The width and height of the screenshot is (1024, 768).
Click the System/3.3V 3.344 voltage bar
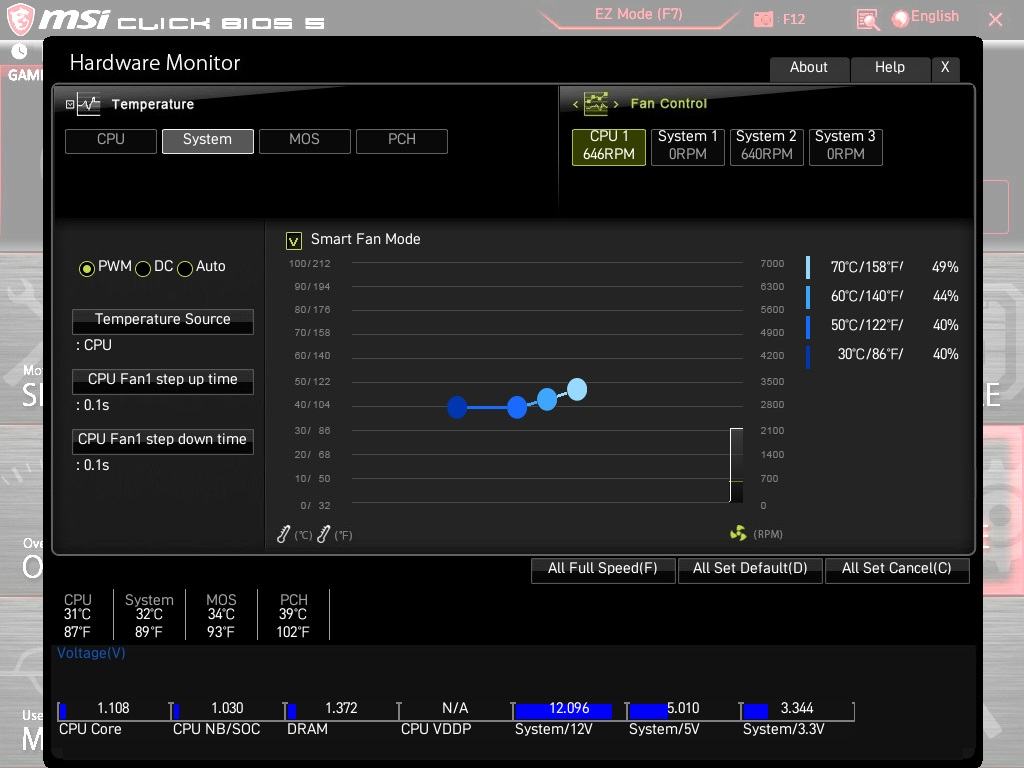[797, 710]
